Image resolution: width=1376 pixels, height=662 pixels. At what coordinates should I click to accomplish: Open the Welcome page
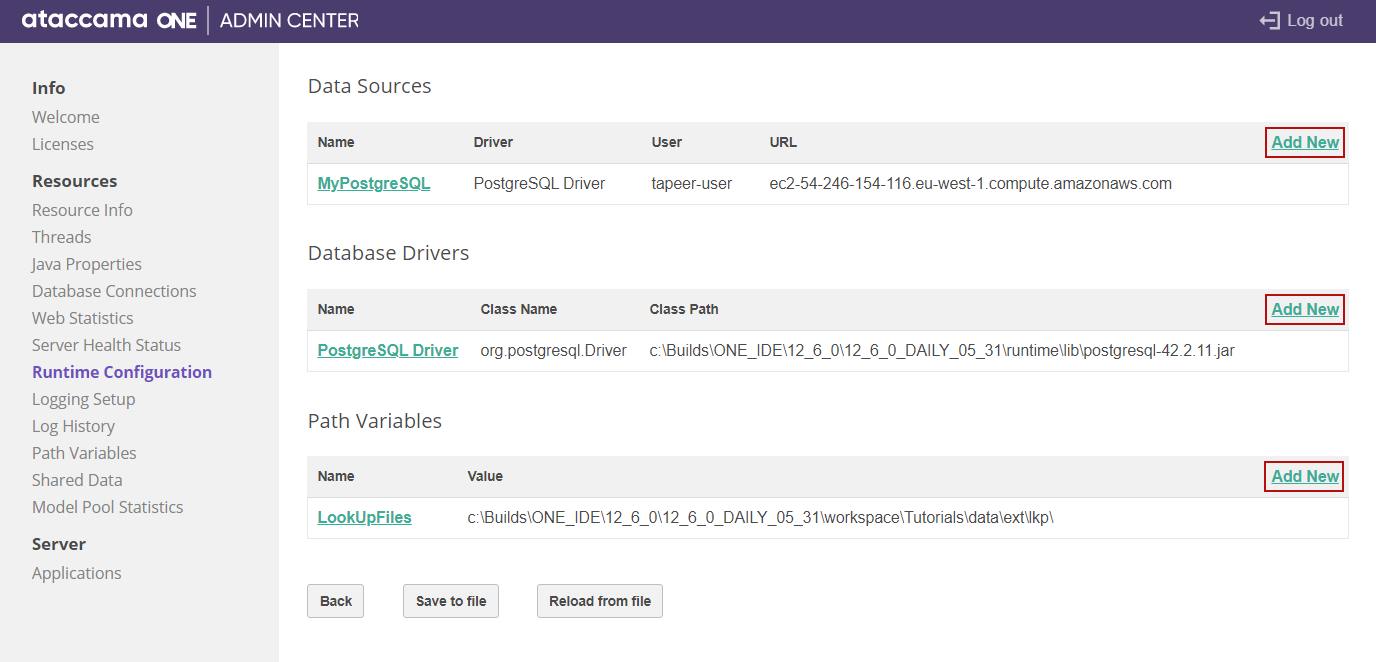[x=65, y=116]
